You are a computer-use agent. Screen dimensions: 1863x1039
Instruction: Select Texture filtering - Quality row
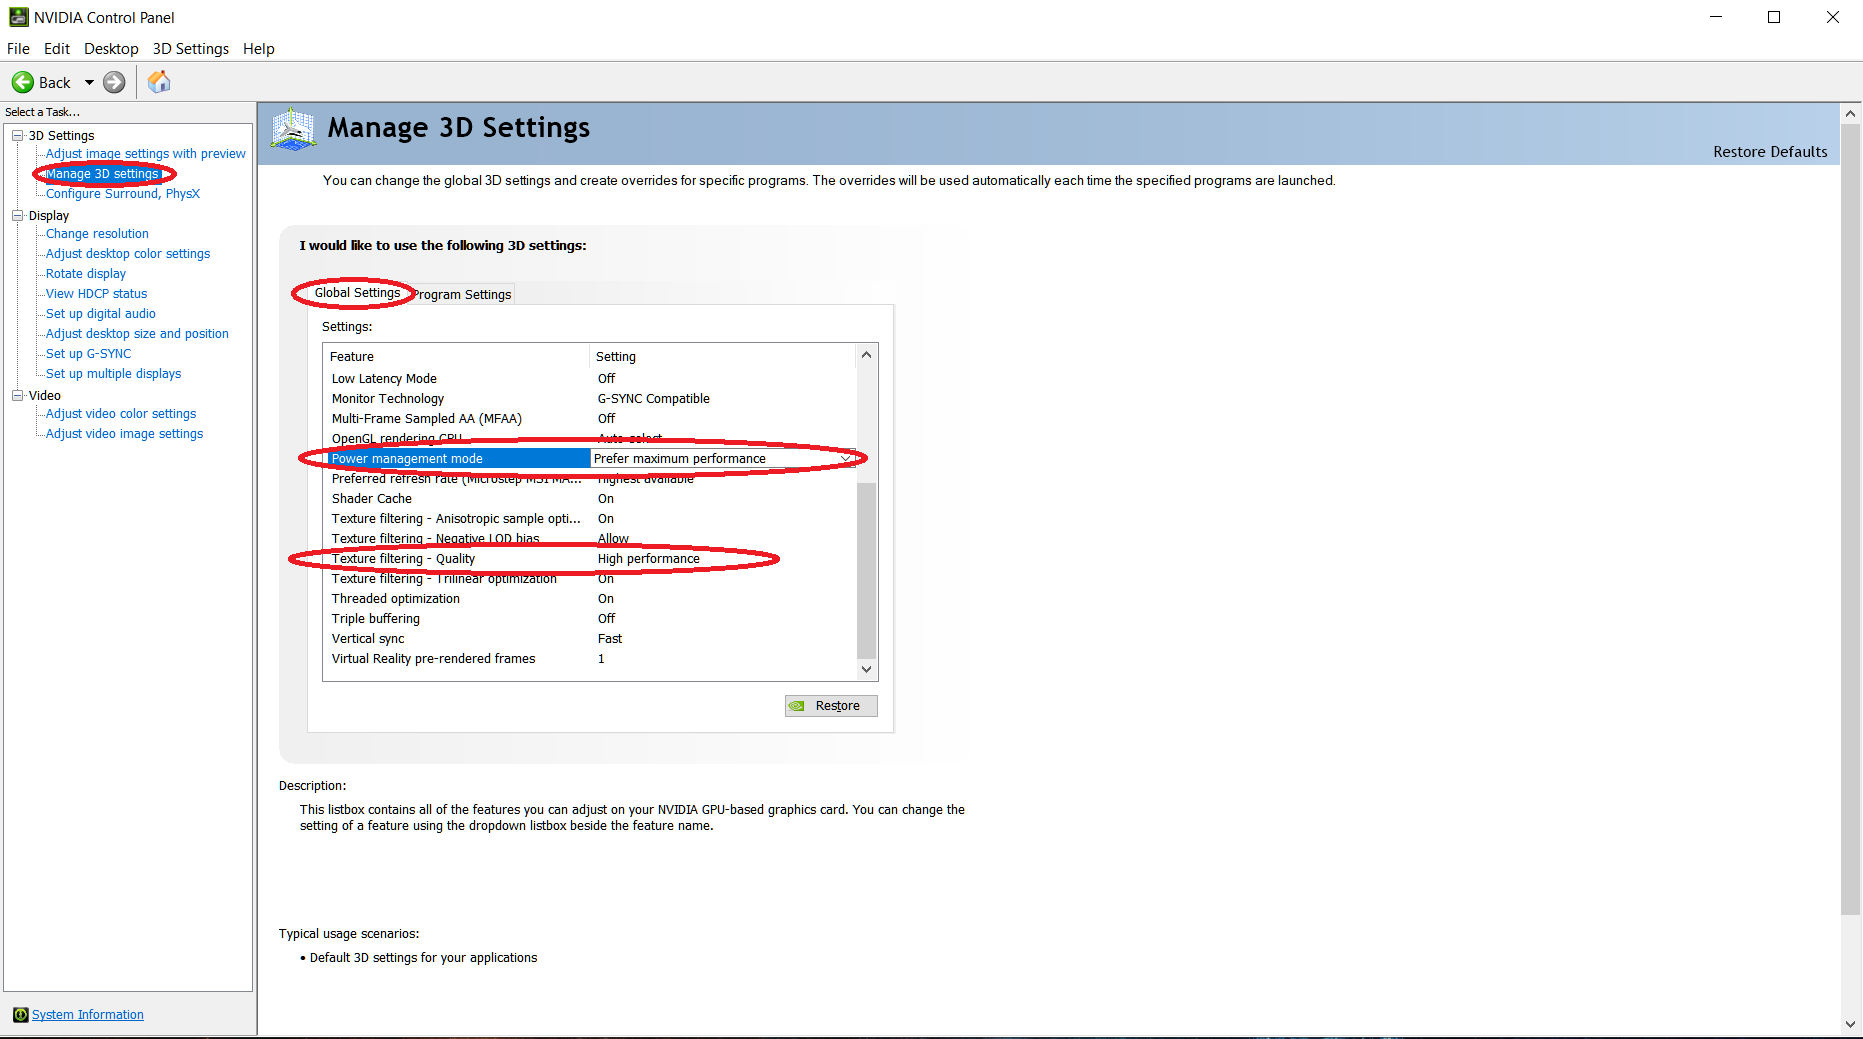point(590,559)
